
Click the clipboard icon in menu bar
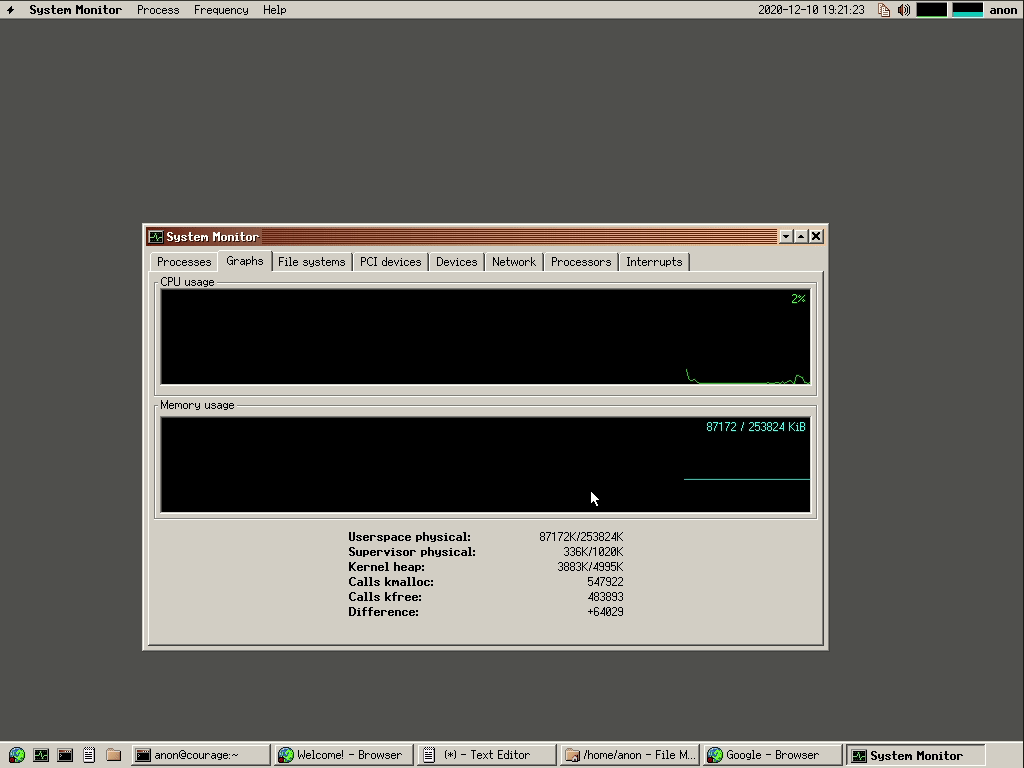pyautogui.click(x=884, y=10)
